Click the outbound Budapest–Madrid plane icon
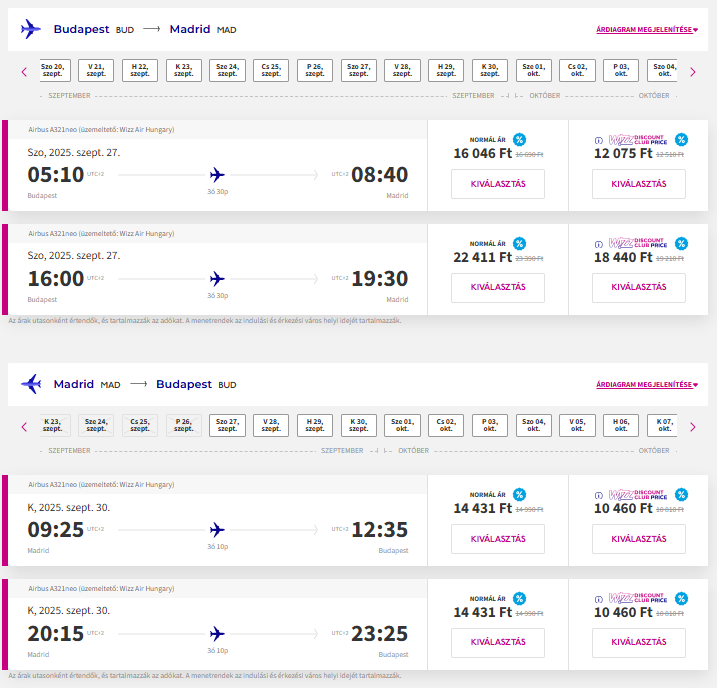 [31, 29]
